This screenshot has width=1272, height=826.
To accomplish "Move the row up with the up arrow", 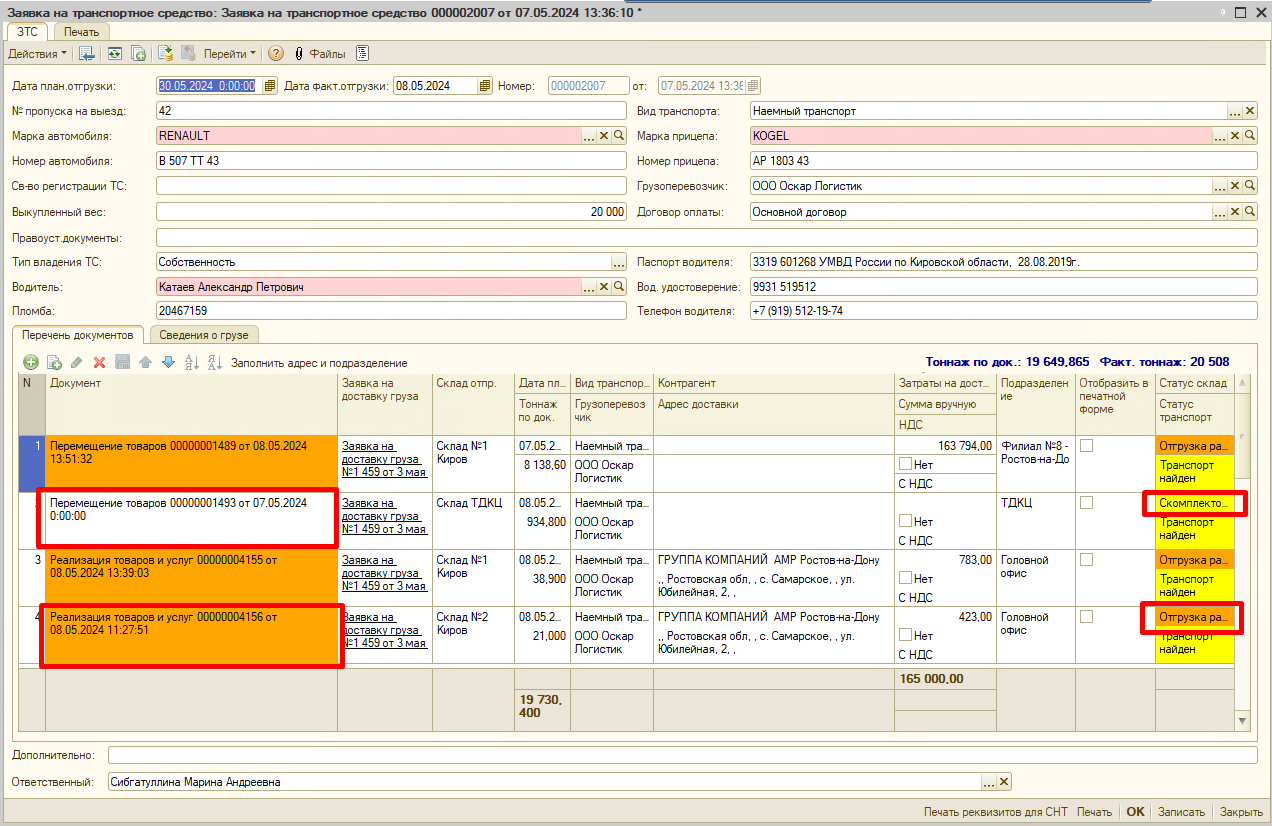I will coord(145,363).
